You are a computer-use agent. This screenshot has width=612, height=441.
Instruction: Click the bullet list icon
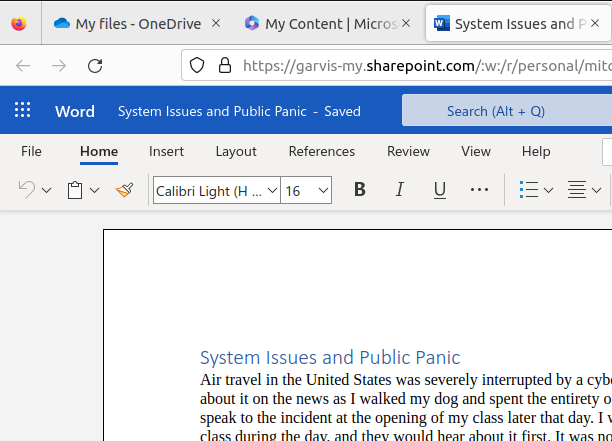pos(529,190)
